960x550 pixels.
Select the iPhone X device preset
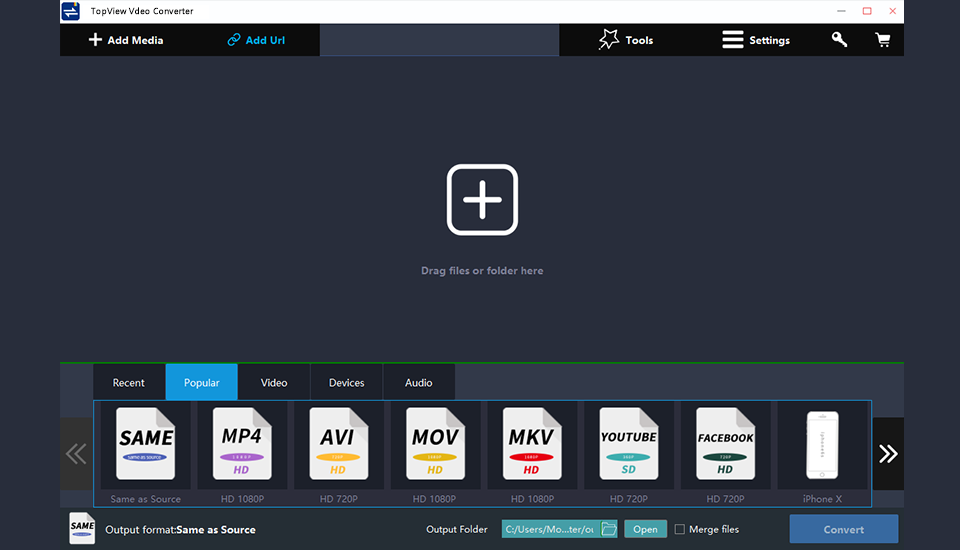pos(822,445)
